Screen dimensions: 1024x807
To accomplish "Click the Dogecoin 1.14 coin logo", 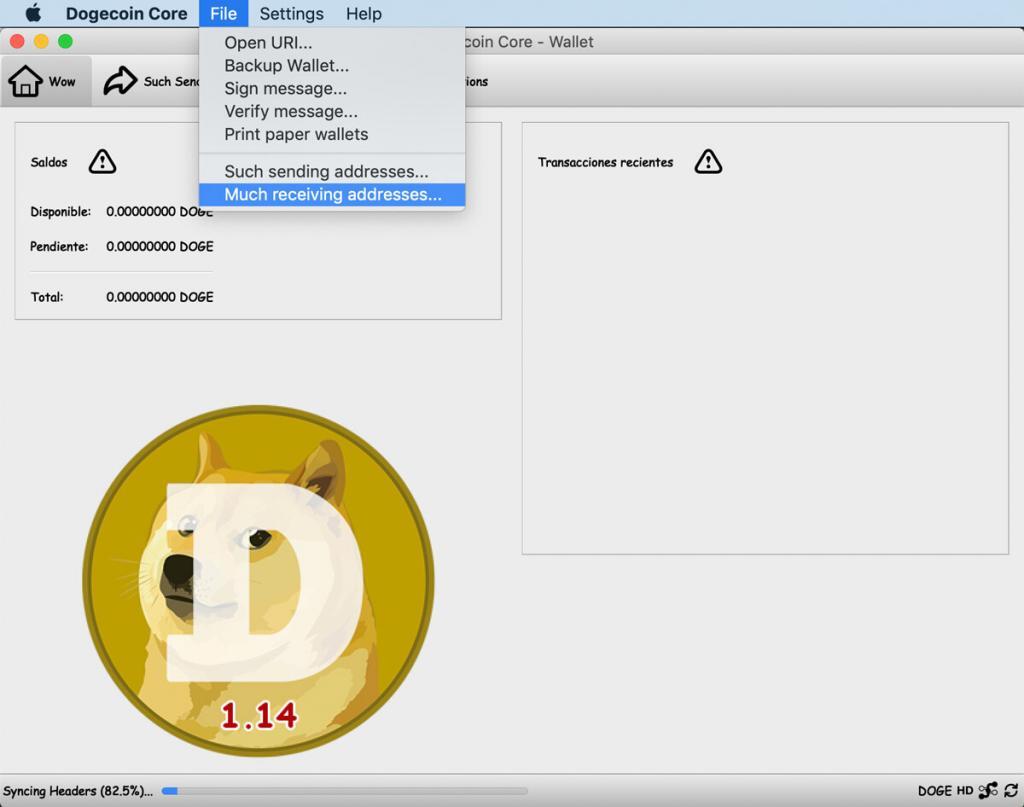I will tap(259, 581).
